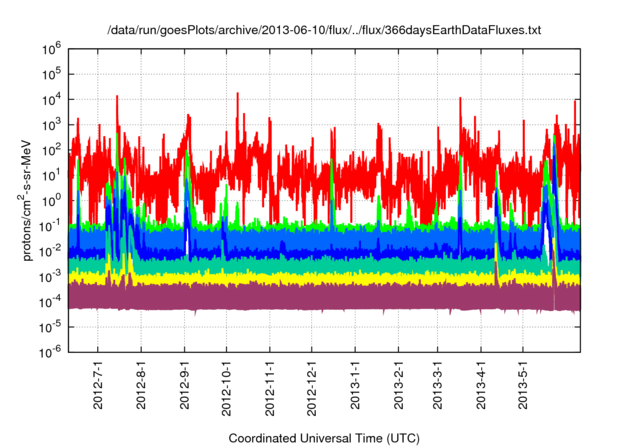Click the 10^-2 y-axis tick label
640x448 pixels.
coord(51,252)
